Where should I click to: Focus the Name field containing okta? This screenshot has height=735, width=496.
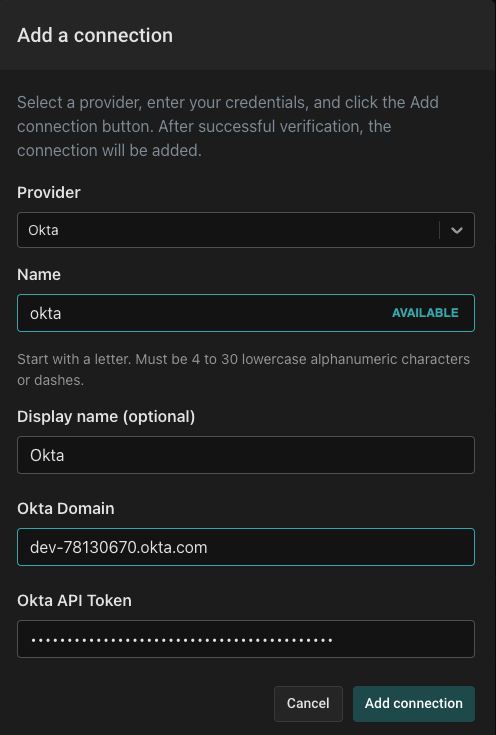[x=246, y=313]
